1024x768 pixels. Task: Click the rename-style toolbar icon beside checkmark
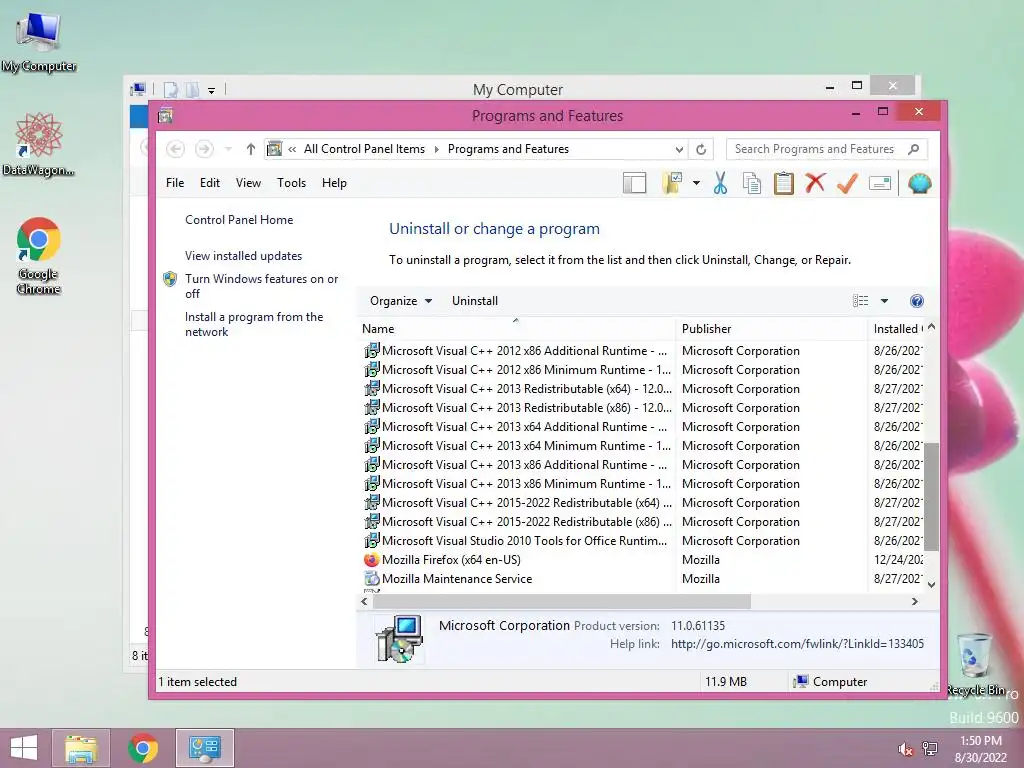pos(880,184)
